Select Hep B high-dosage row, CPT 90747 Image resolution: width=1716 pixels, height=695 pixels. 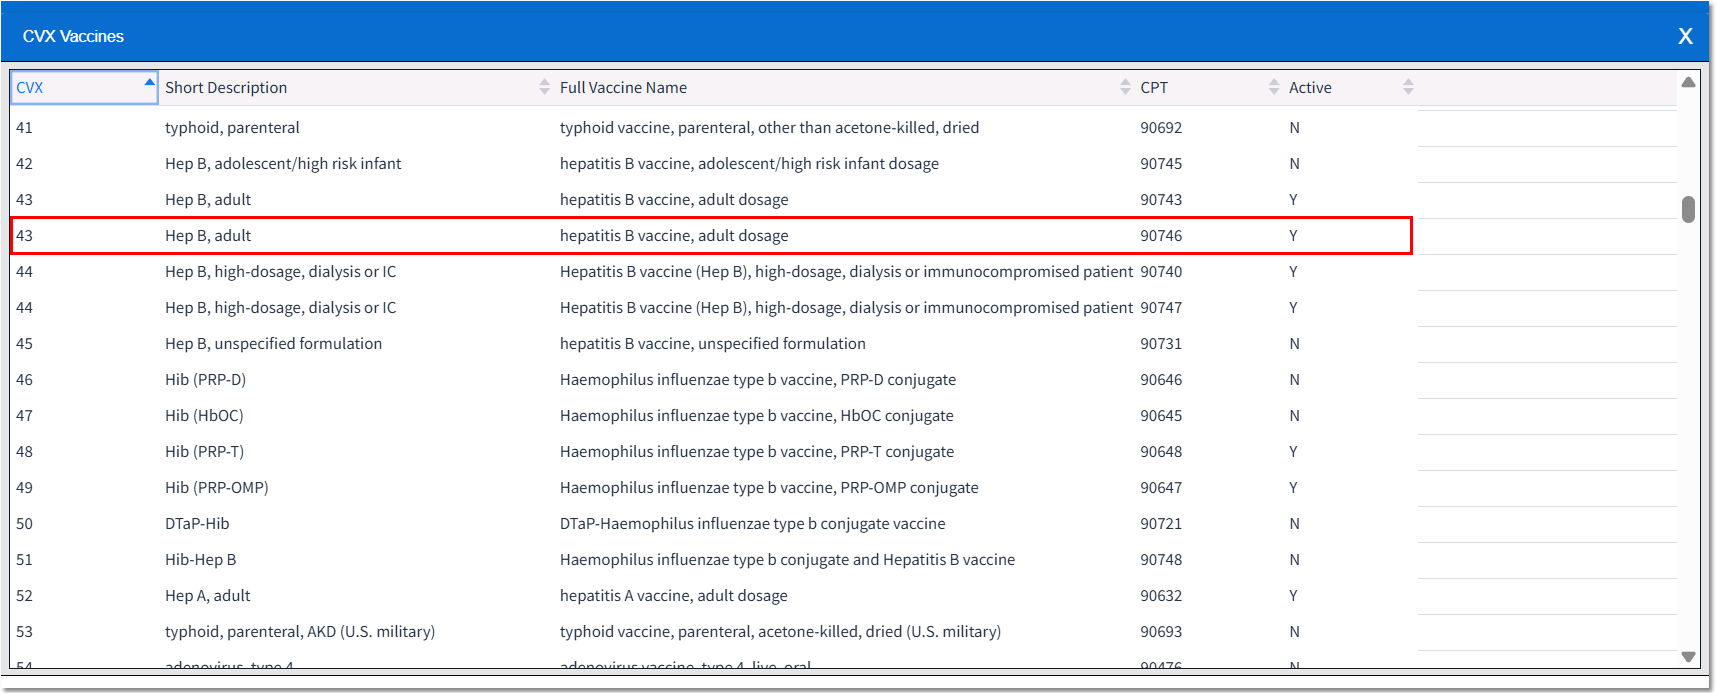pos(713,307)
